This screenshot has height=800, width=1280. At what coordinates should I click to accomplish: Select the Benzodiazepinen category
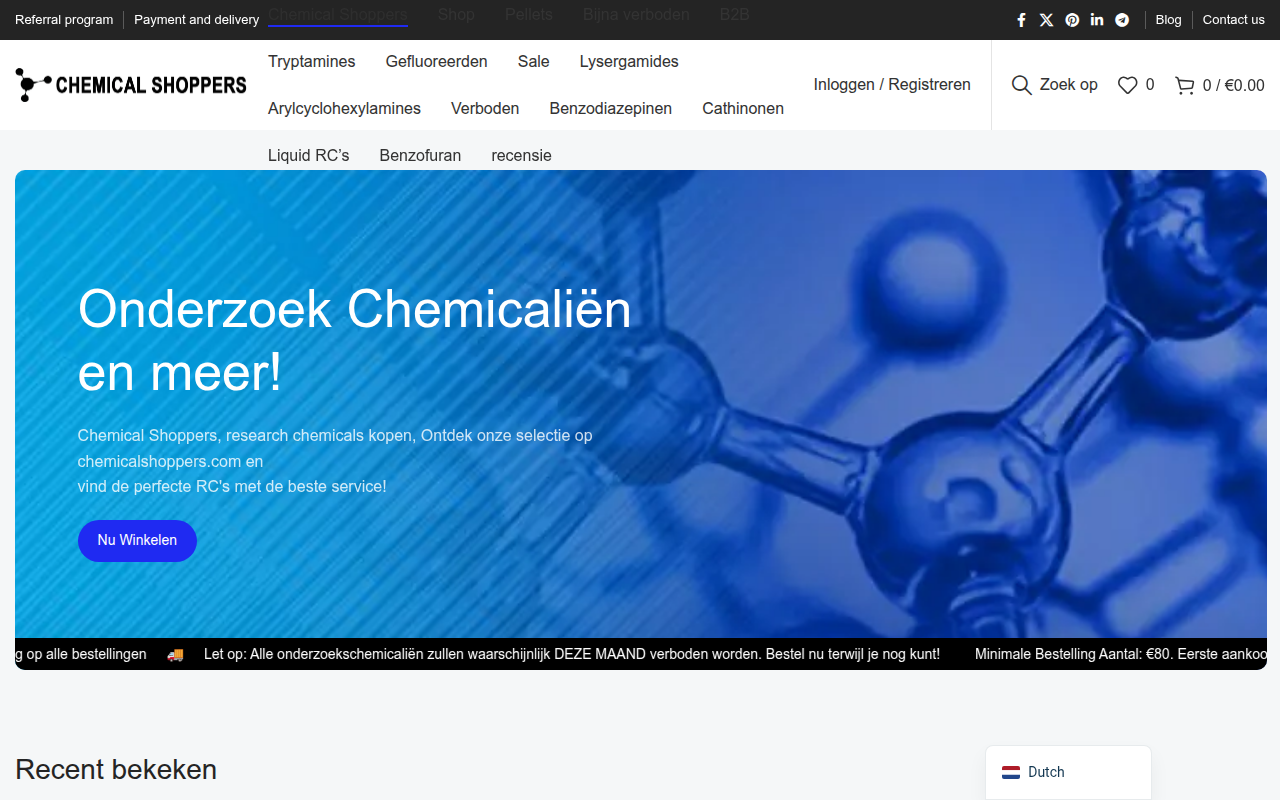(x=610, y=109)
